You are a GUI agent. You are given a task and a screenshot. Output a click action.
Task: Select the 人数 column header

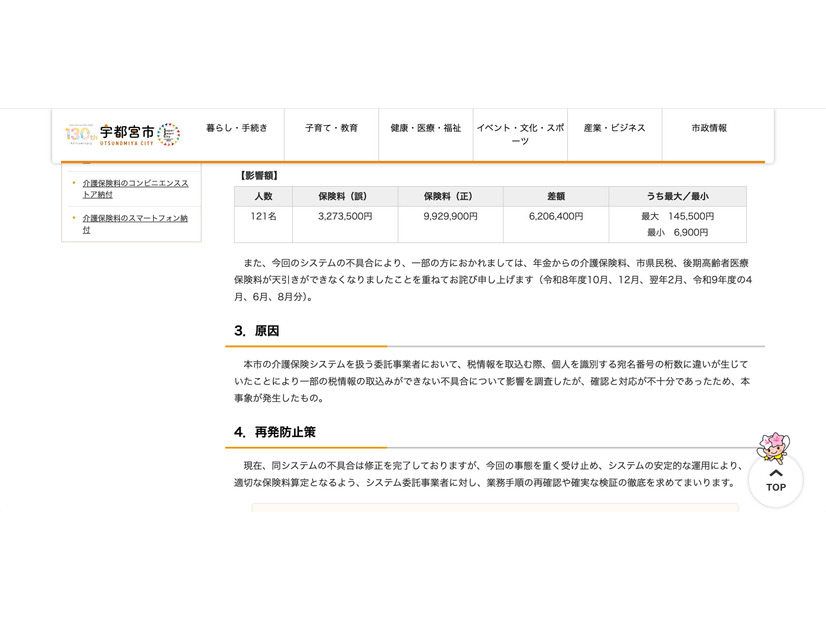(x=263, y=196)
